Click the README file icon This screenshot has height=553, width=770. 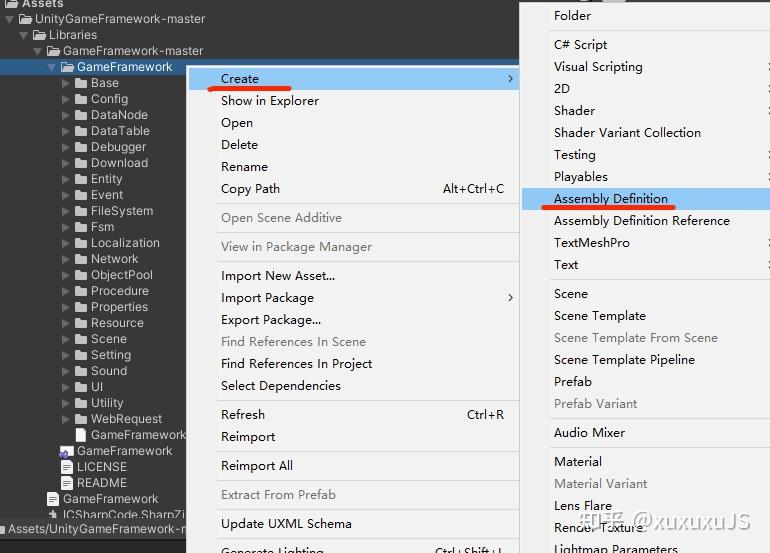coord(67,483)
